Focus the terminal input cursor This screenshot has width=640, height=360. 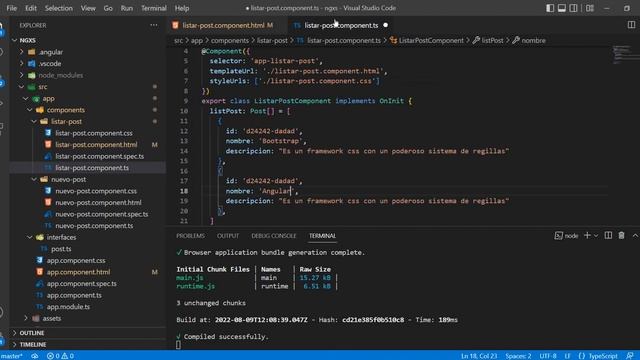[178, 345]
